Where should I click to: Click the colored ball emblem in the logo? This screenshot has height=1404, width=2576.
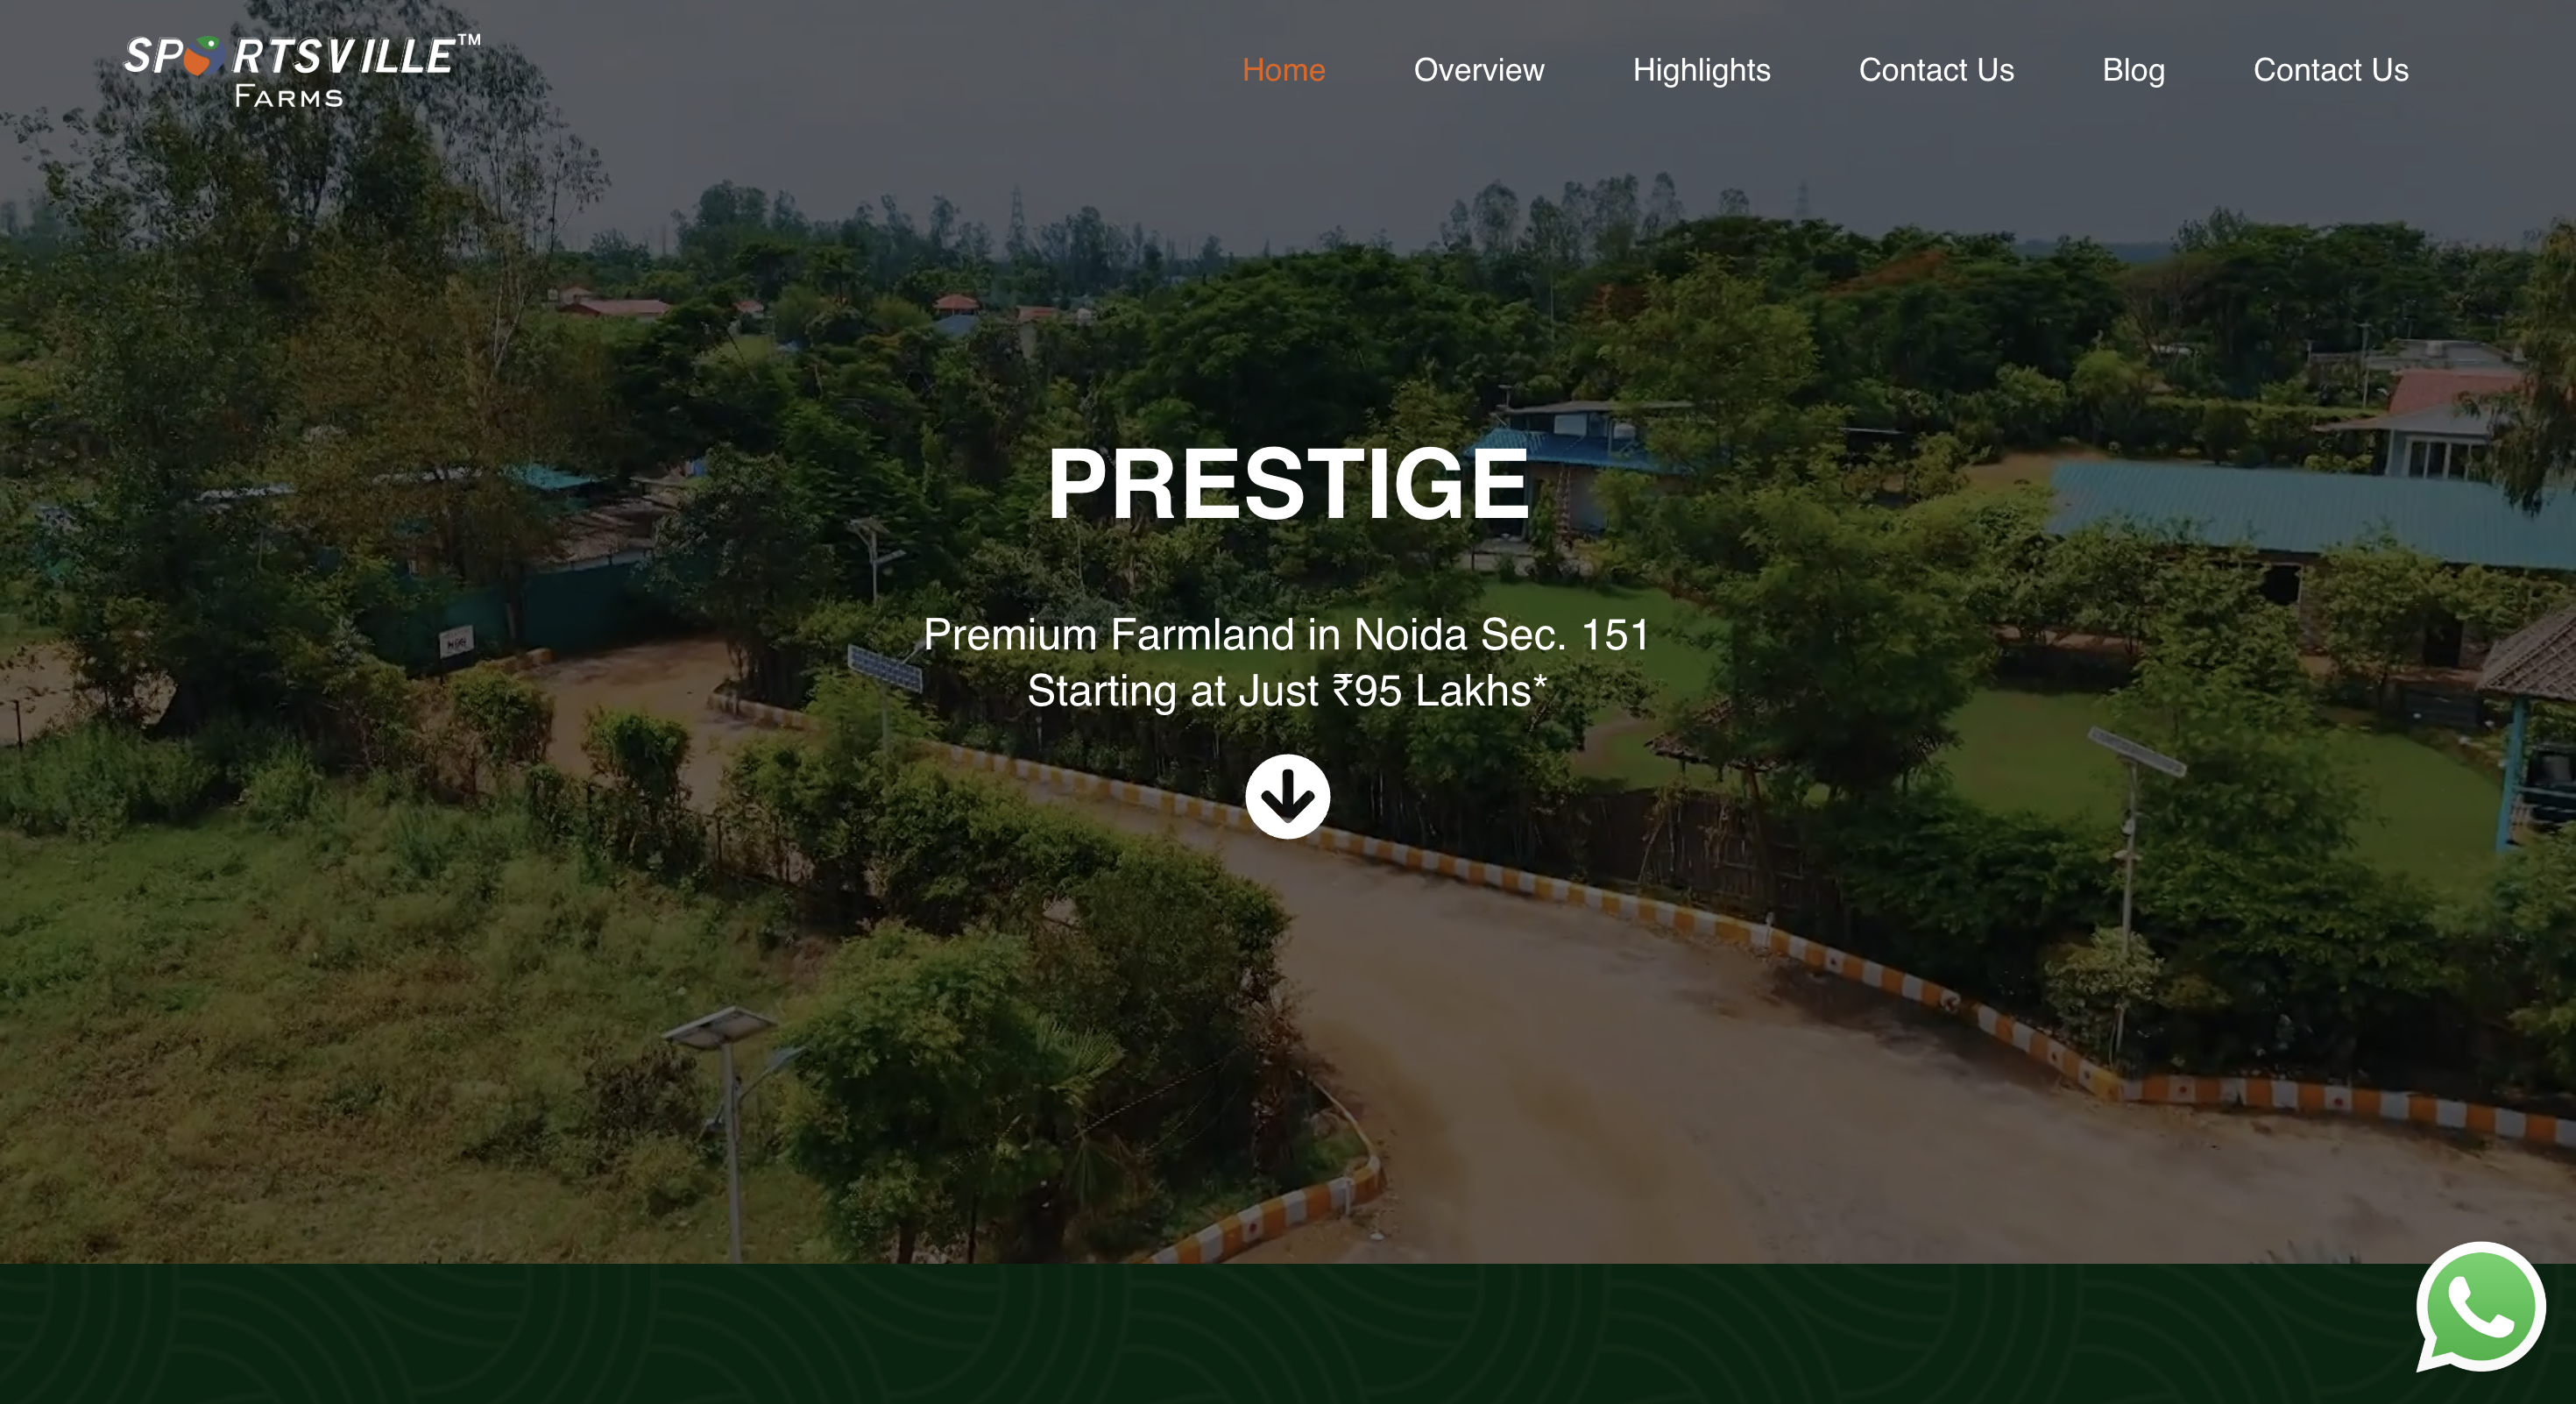(205, 56)
